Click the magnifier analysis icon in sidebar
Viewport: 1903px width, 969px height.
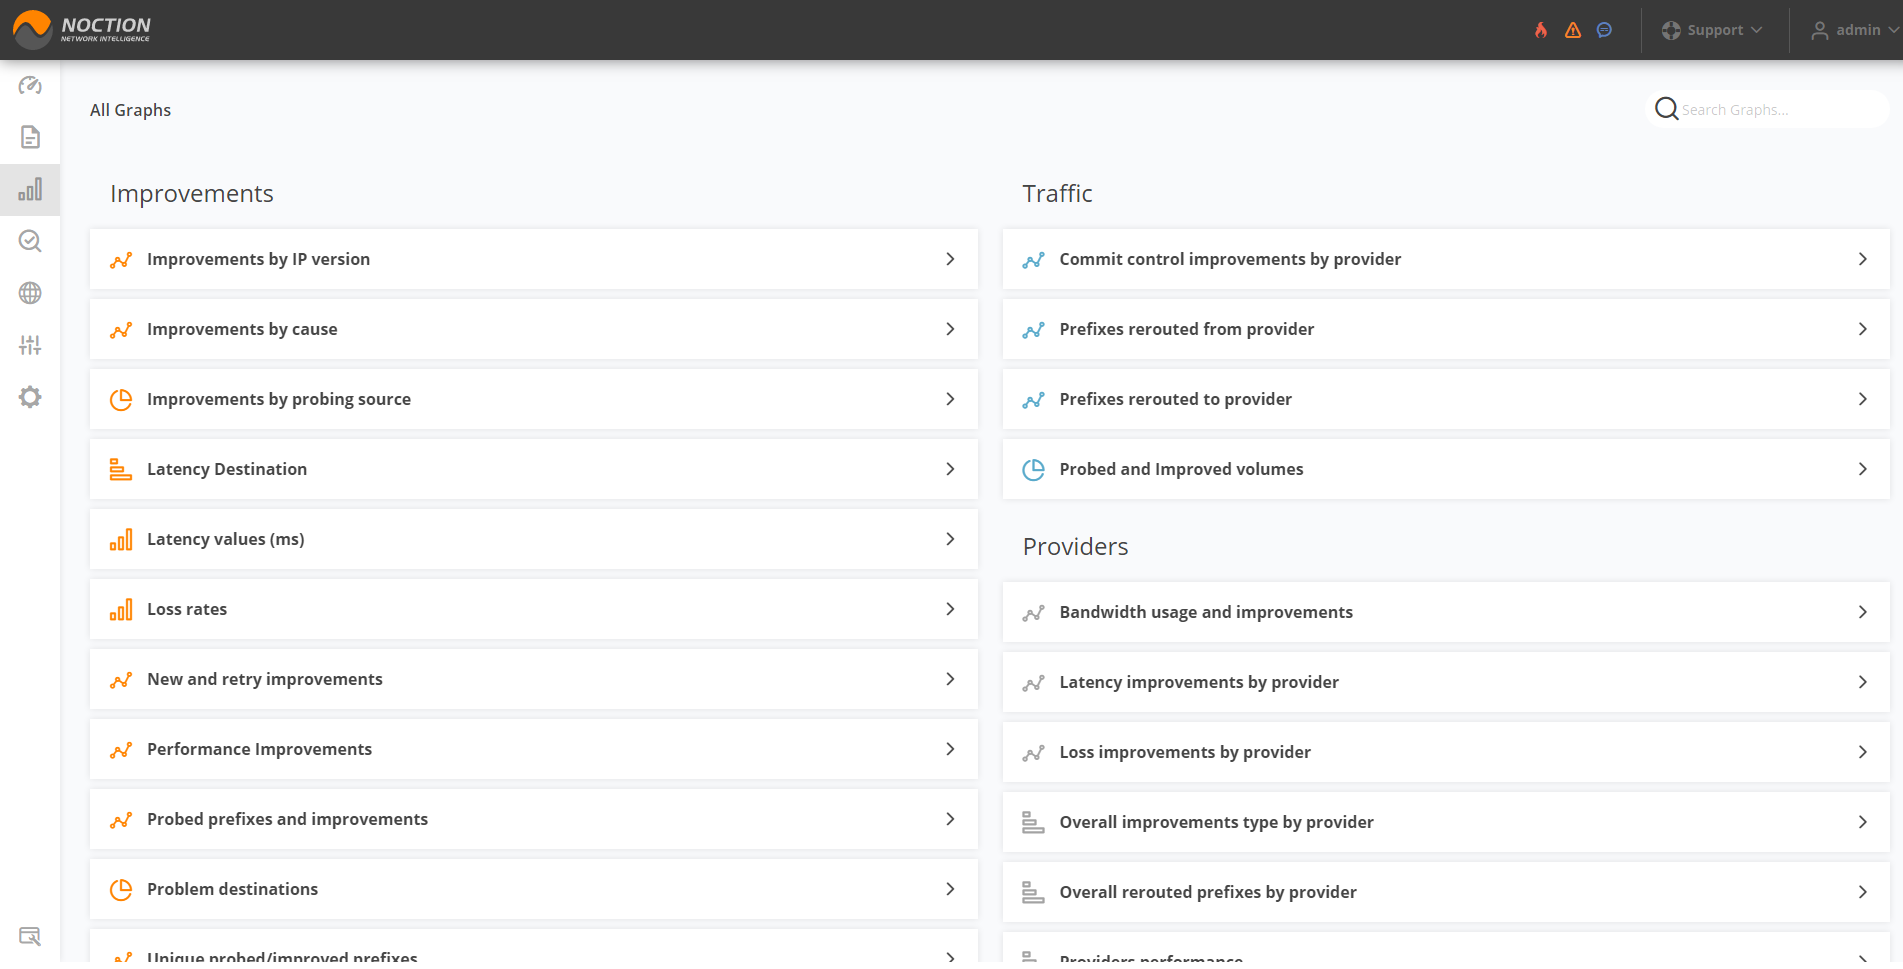pyautogui.click(x=30, y=241)
